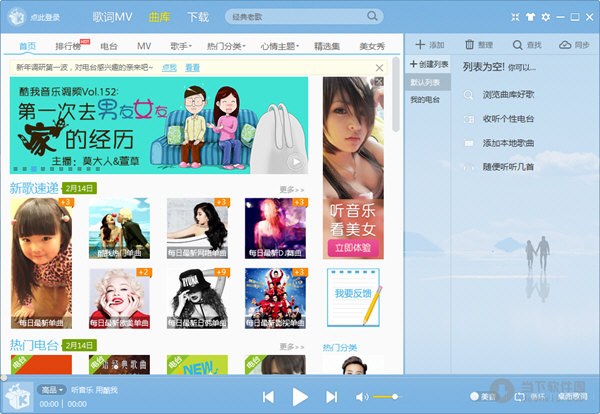Viewport: 600px width, 414px height.
Task: Click the 浏览曲库好歌 magnifier icon
Action: tap(468, 95)
